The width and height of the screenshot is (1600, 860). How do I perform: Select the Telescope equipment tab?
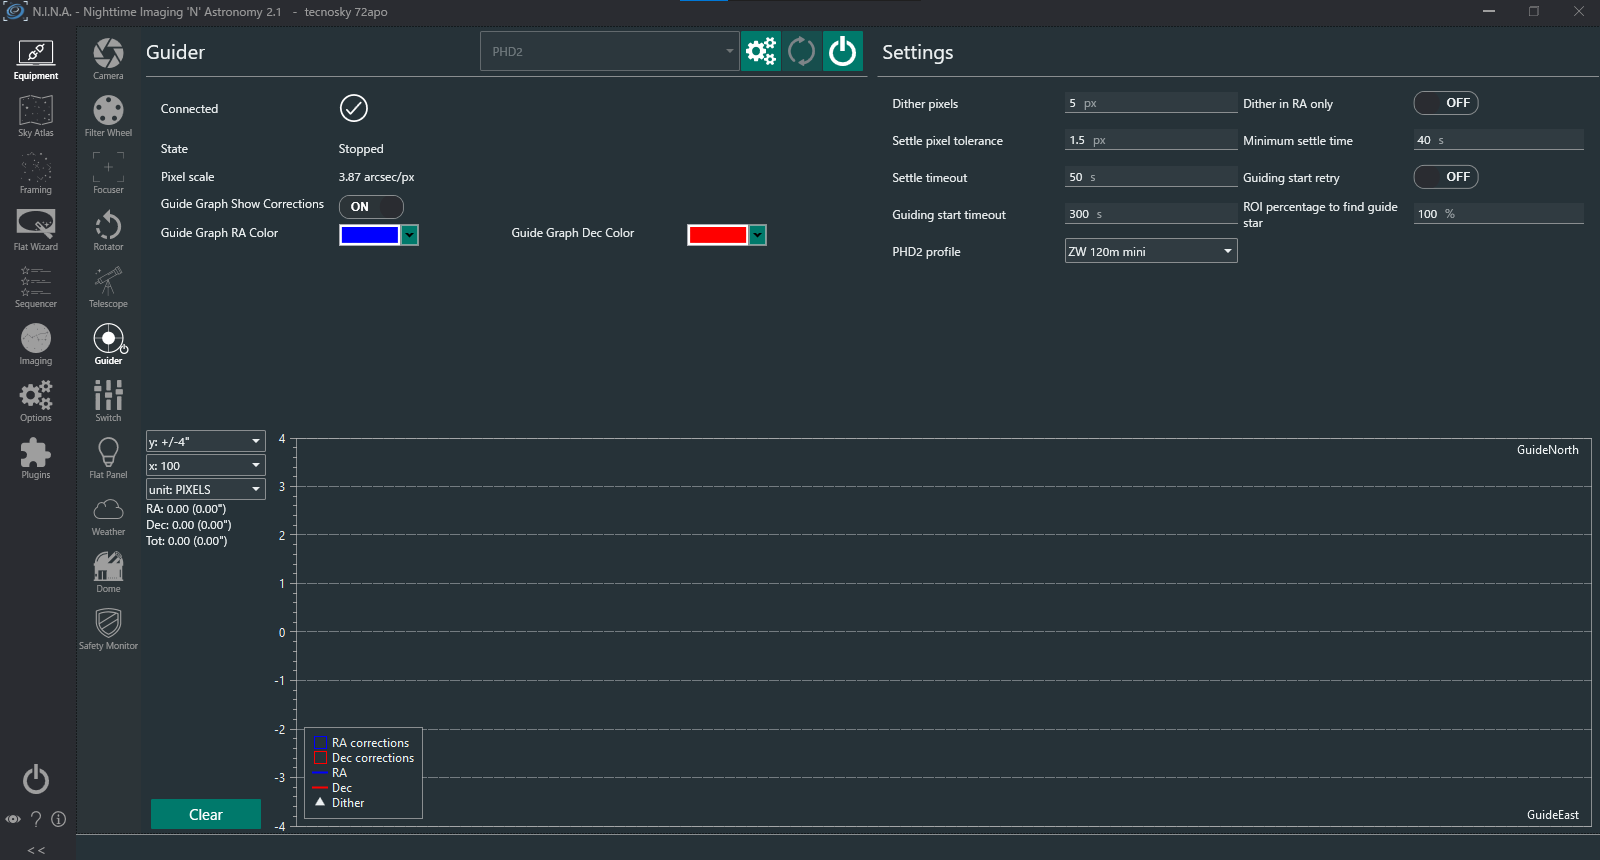[108, 288]
